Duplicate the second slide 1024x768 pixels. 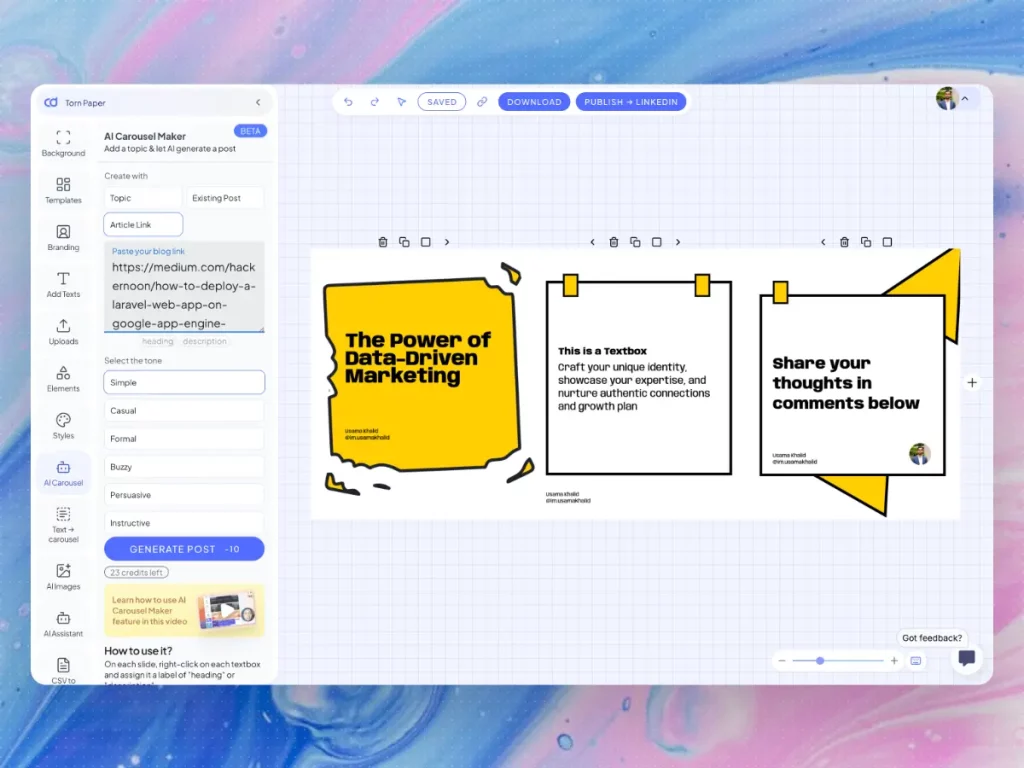click(x=635, y=241)
